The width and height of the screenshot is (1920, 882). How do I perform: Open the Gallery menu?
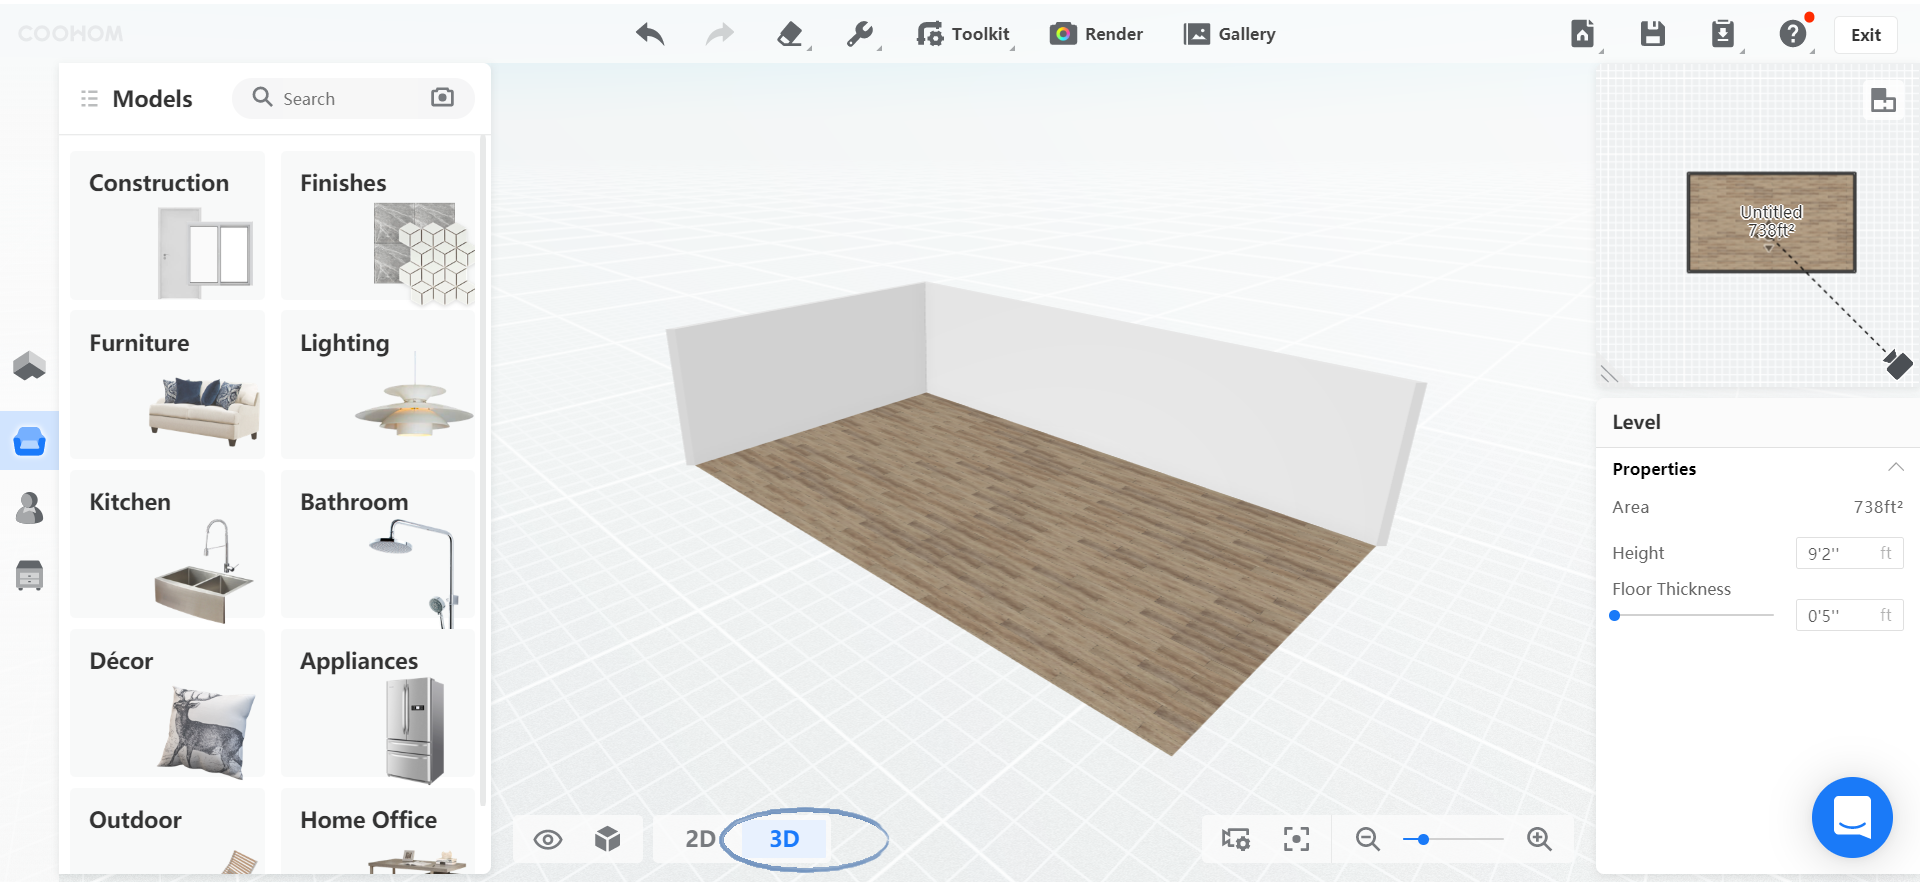(1230, 34)
